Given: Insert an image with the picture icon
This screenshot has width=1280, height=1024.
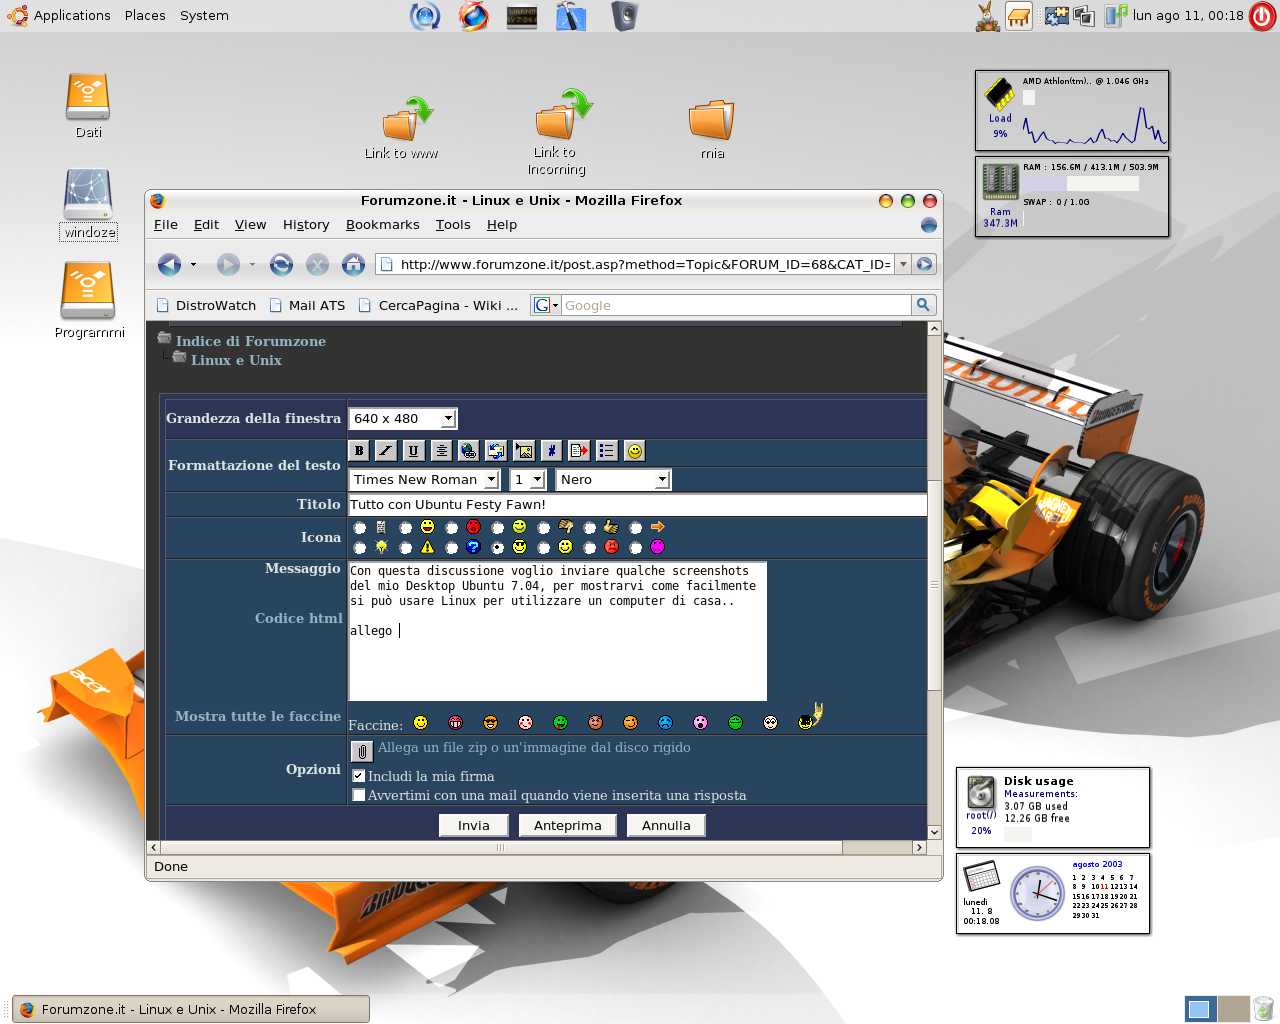Looking at the screenshot, I should click(524, 451).
